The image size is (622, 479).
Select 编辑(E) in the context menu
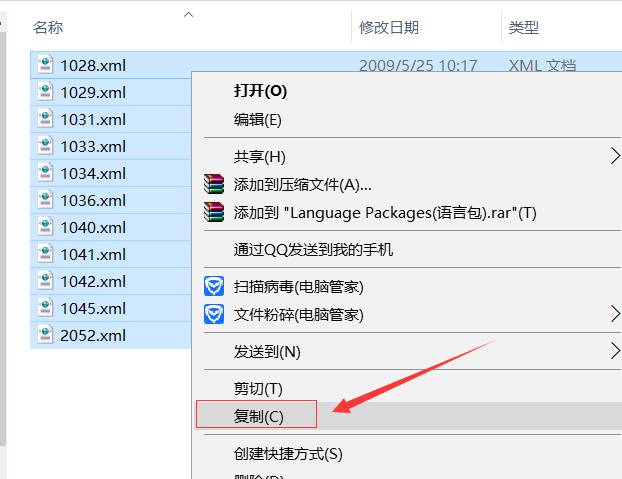[258, 119]
